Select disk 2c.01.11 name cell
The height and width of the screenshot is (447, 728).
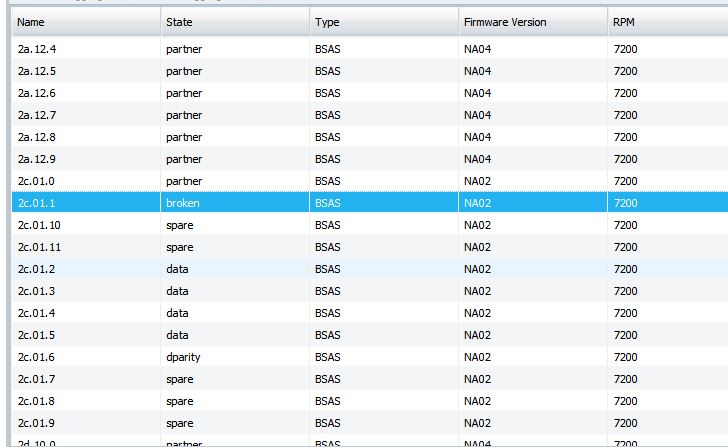(x=86, y=247)
